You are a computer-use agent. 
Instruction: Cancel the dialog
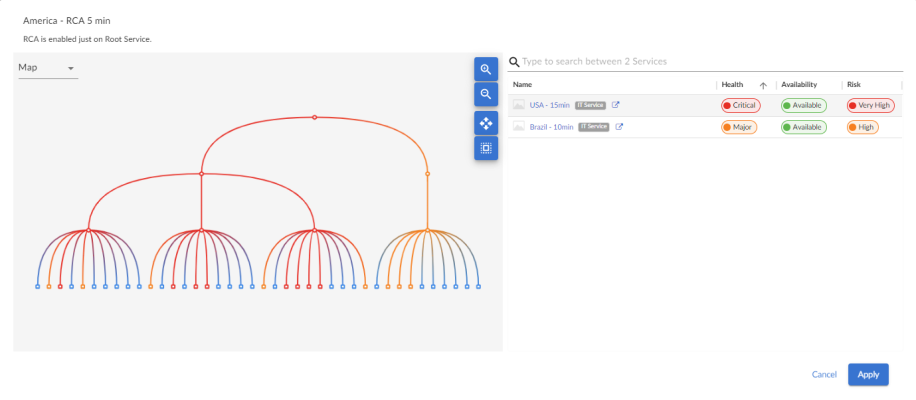point(824,374)
